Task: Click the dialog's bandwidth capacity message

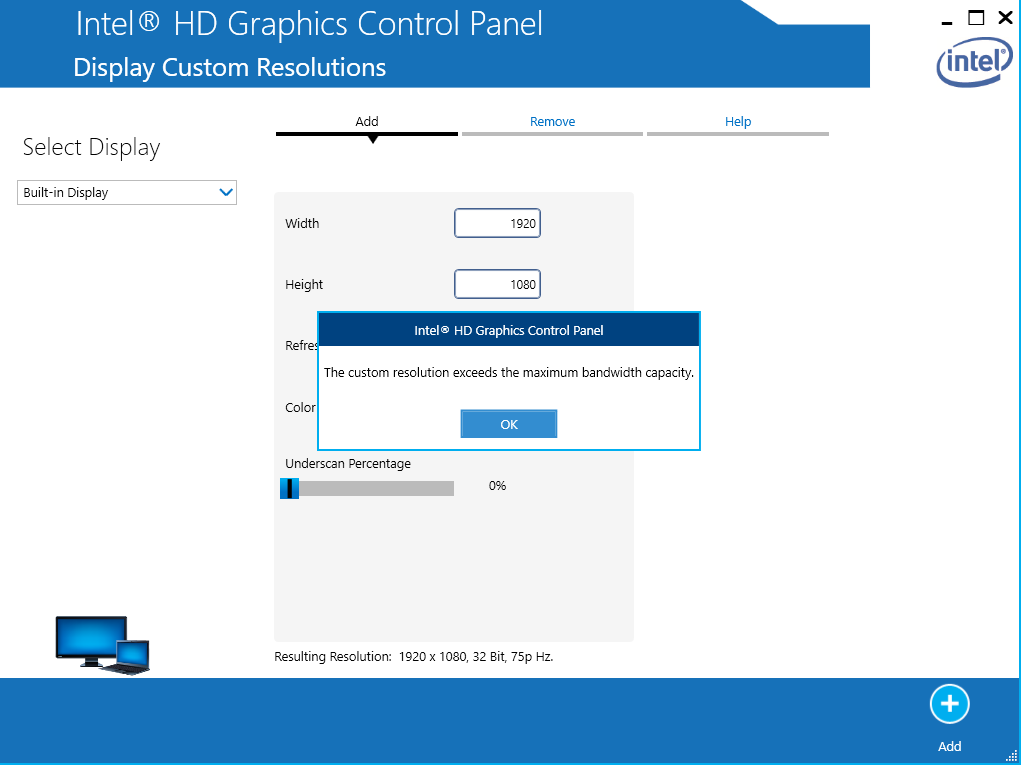Action: click(509, 373)
